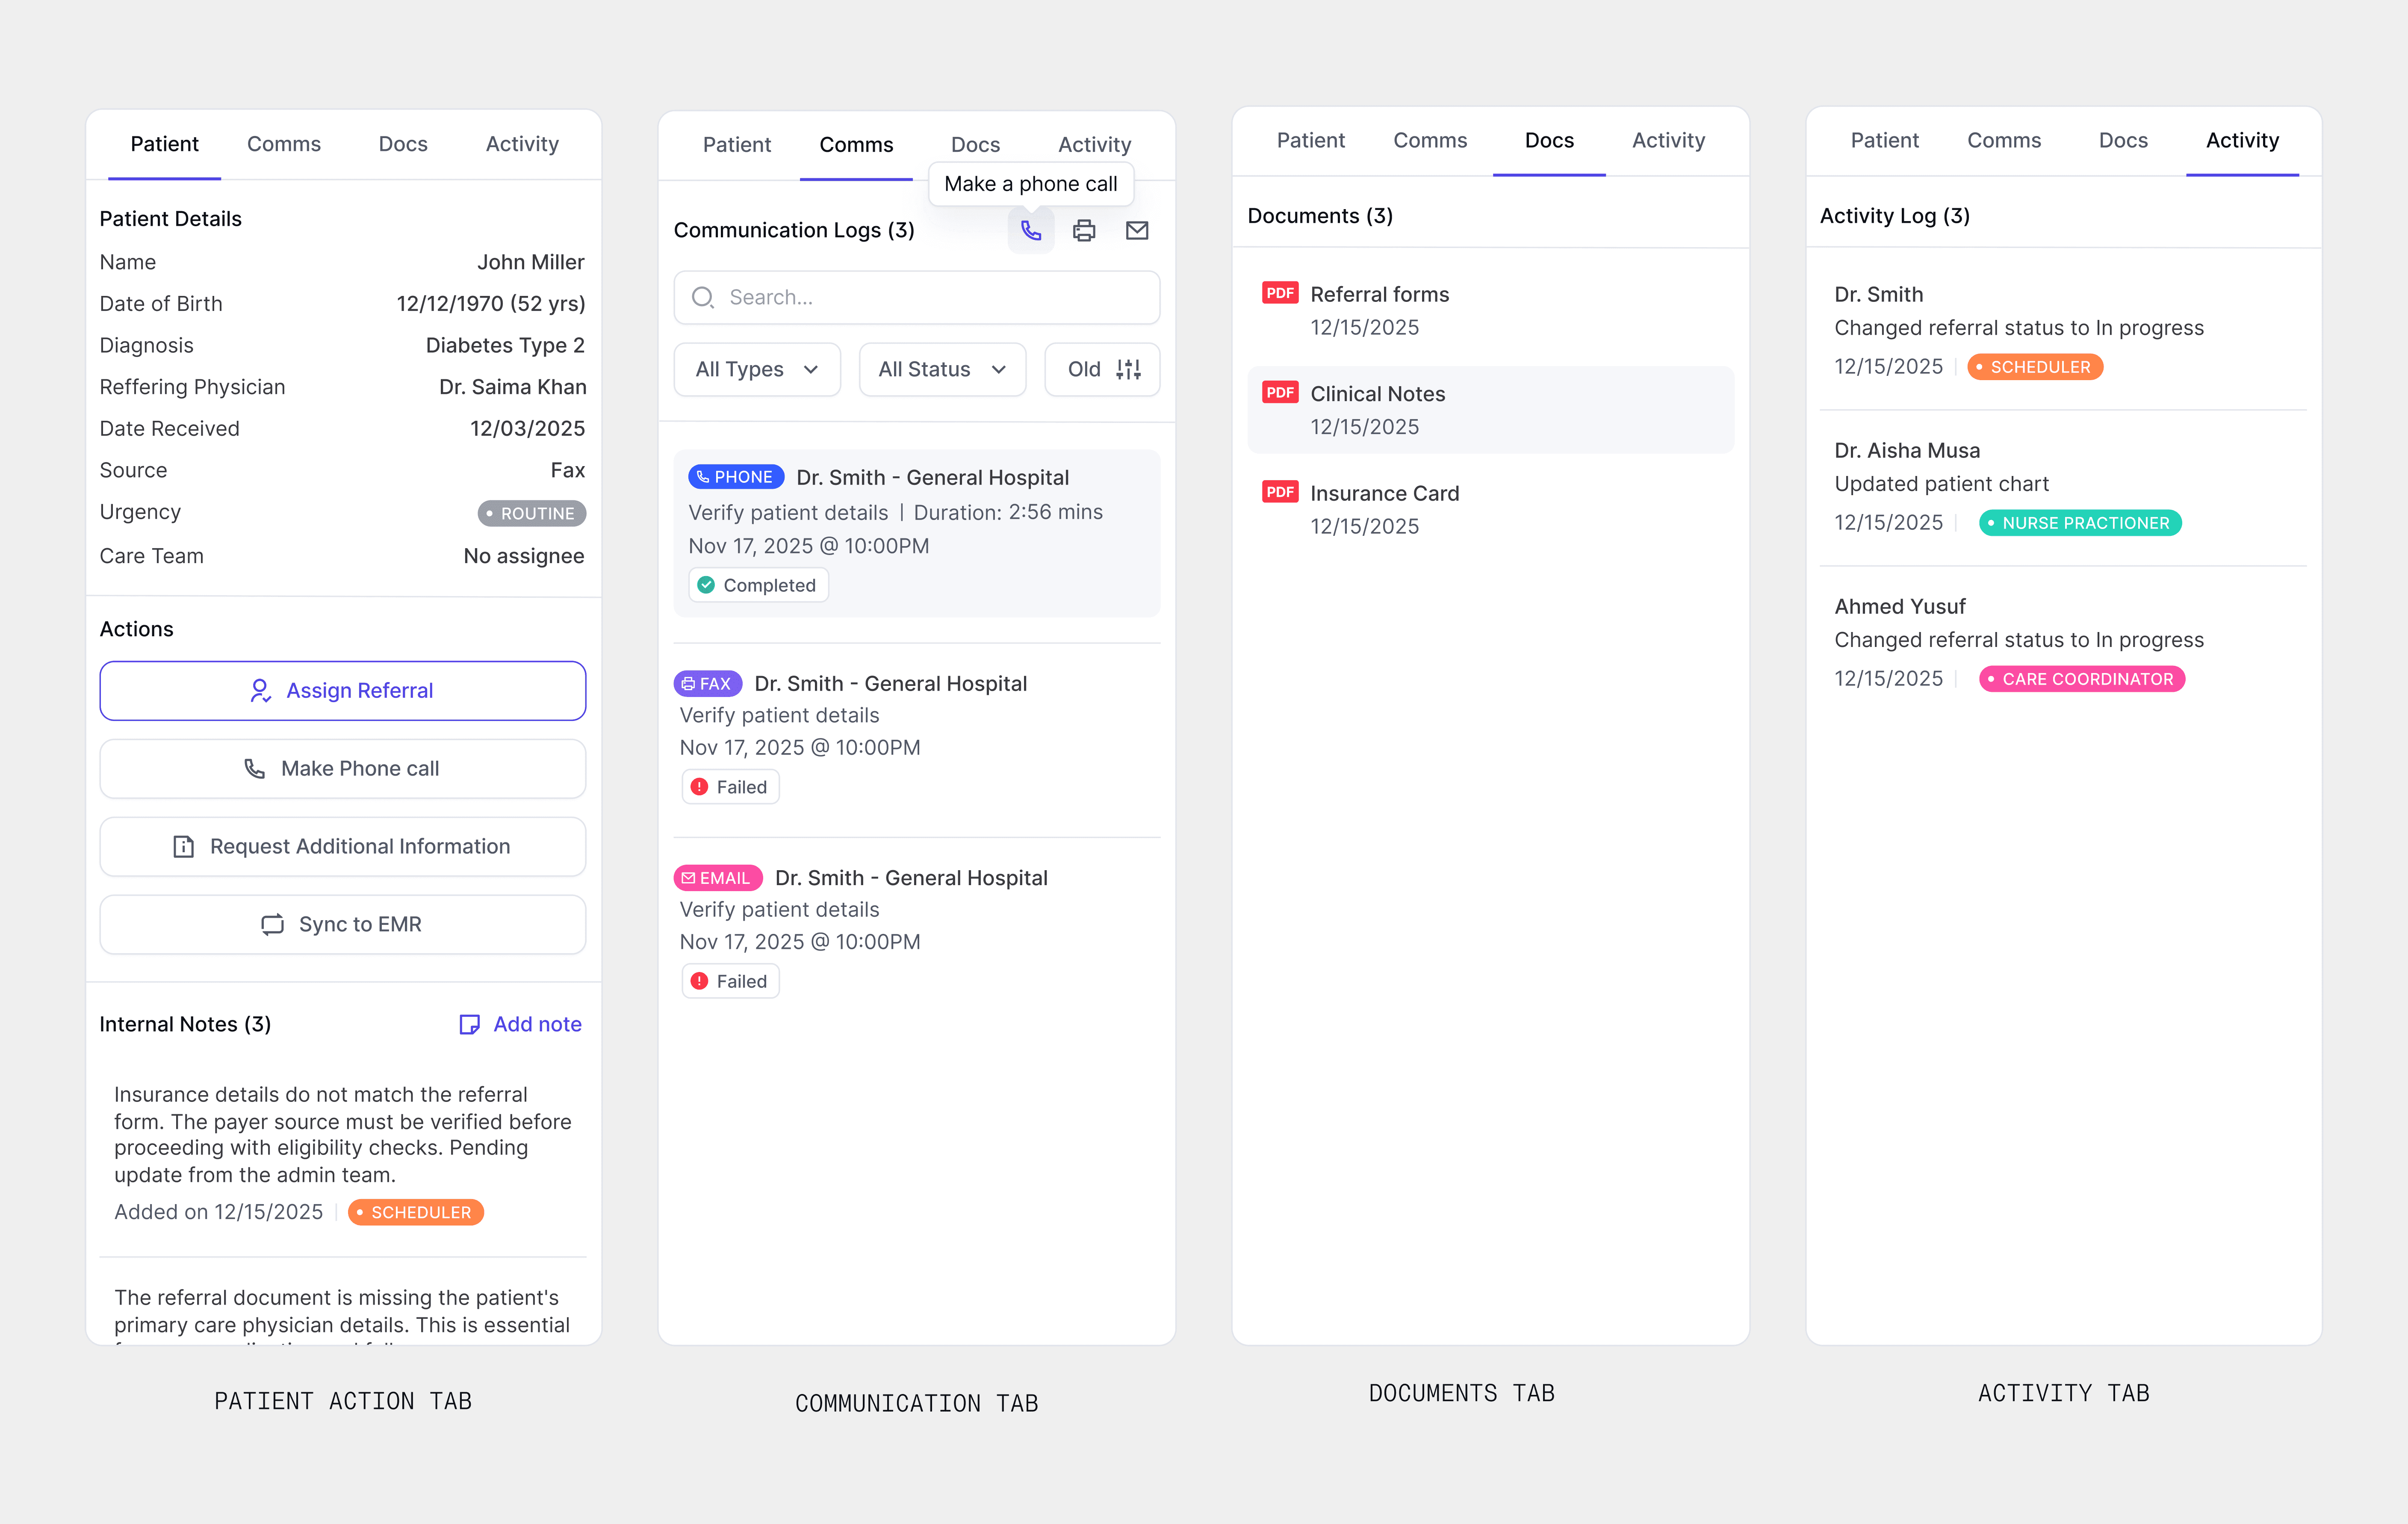
Task: Select the Clinical Notes document row
Action: tap(1490, 410)
